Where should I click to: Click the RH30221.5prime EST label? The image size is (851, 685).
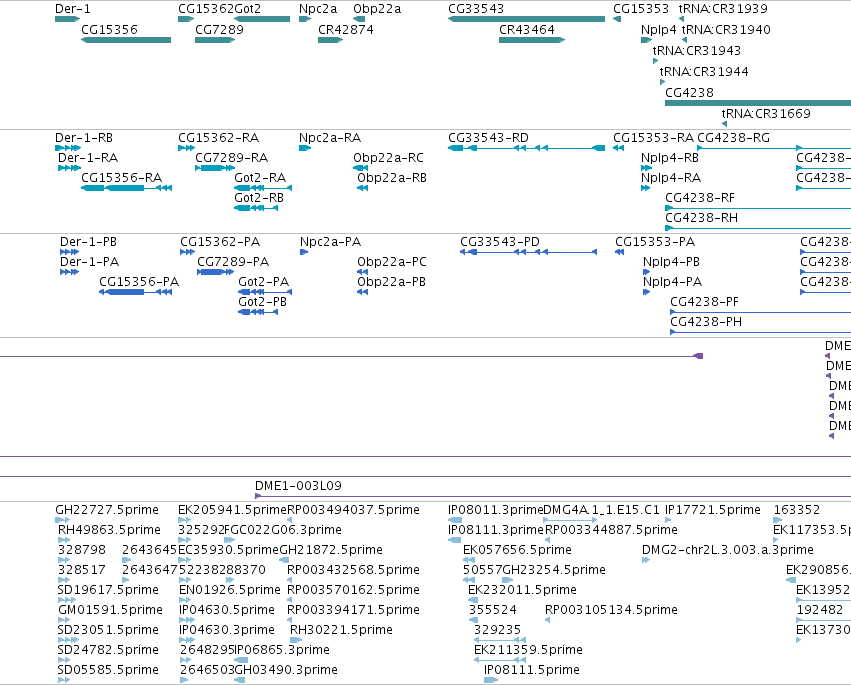click(x=341, y=630)
